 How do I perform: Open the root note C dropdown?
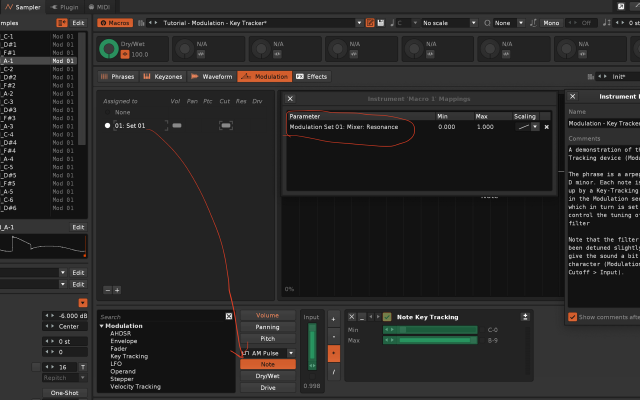tap(415, 23)
